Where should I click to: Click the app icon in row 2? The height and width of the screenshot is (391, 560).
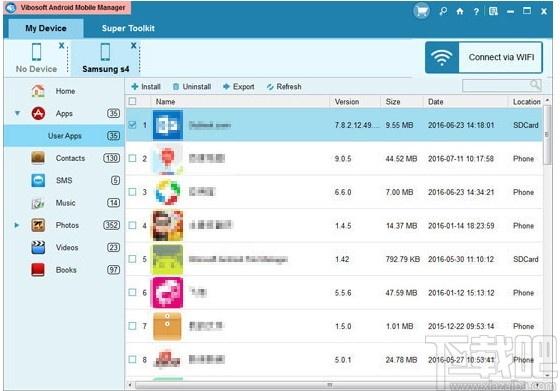tap(168, 159)
